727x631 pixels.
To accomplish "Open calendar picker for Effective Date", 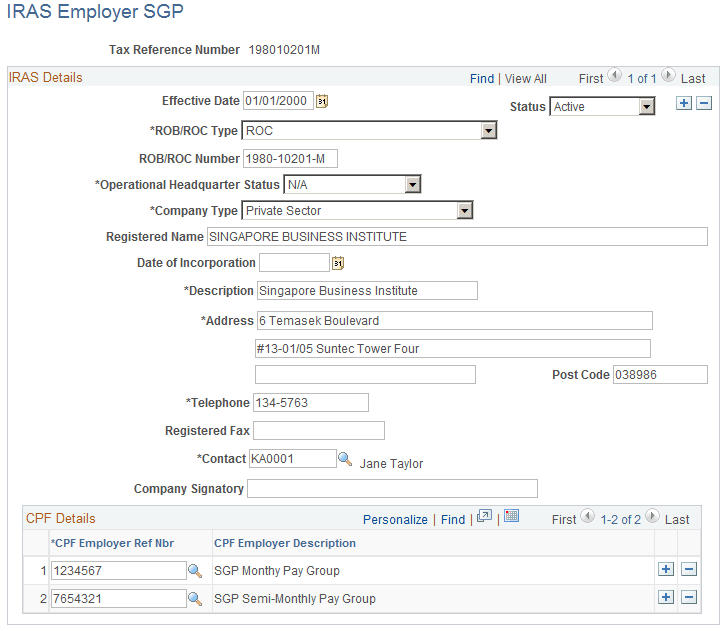I will point(322,101).
